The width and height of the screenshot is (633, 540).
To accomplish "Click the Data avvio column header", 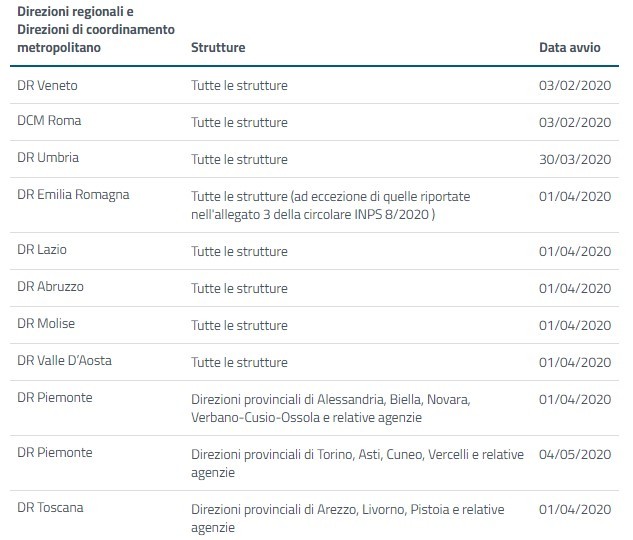I will (574, 48).
